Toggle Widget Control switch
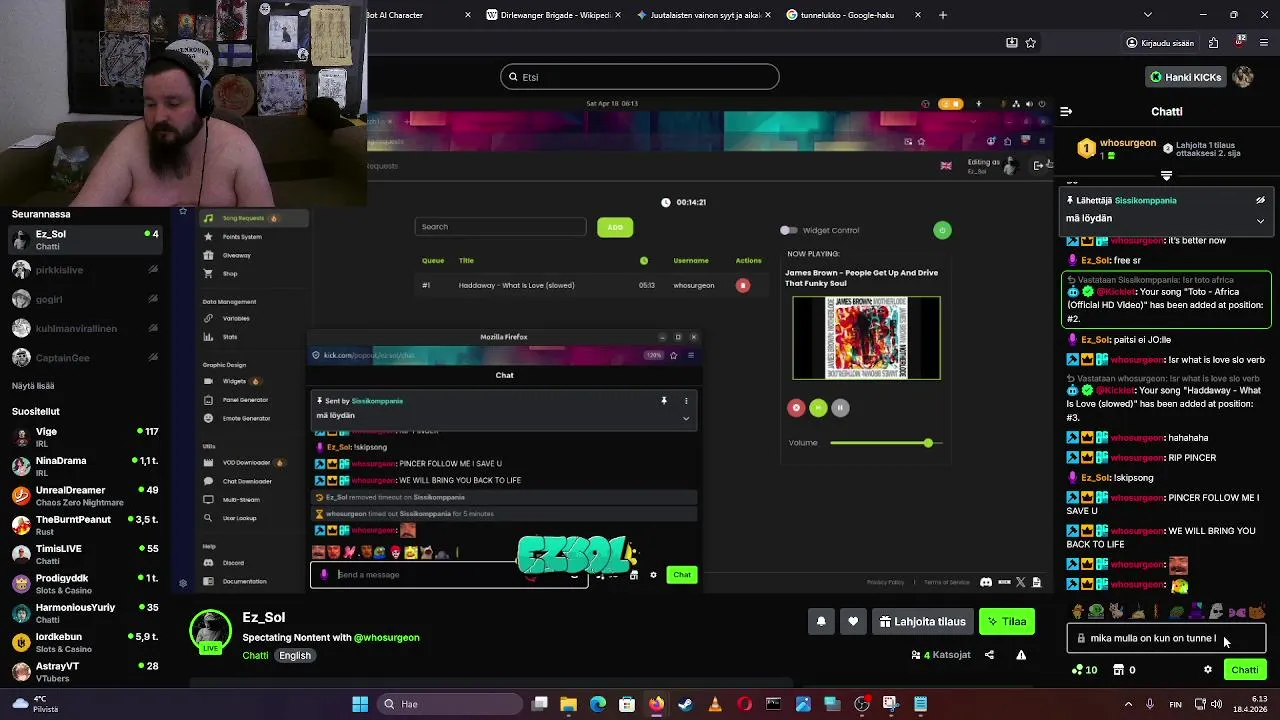 [x=789, y=230]
